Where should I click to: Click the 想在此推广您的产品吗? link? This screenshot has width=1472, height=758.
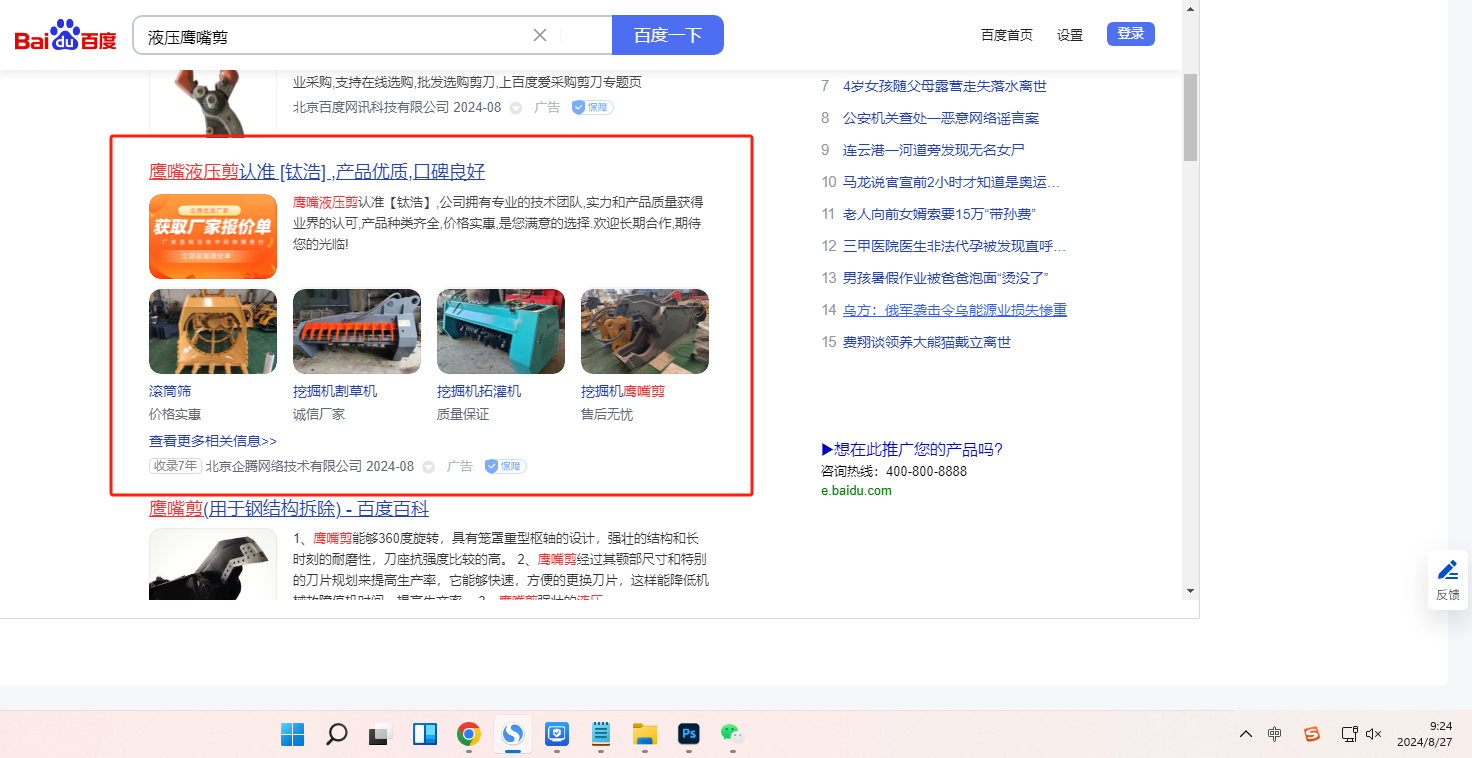pos(912,449)
